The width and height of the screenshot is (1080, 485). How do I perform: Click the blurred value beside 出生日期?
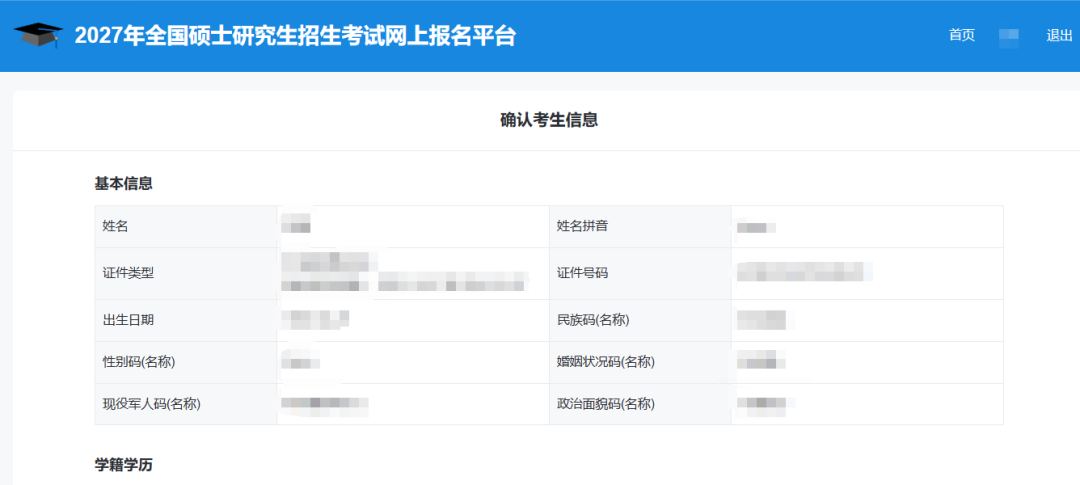click(315, 318)
